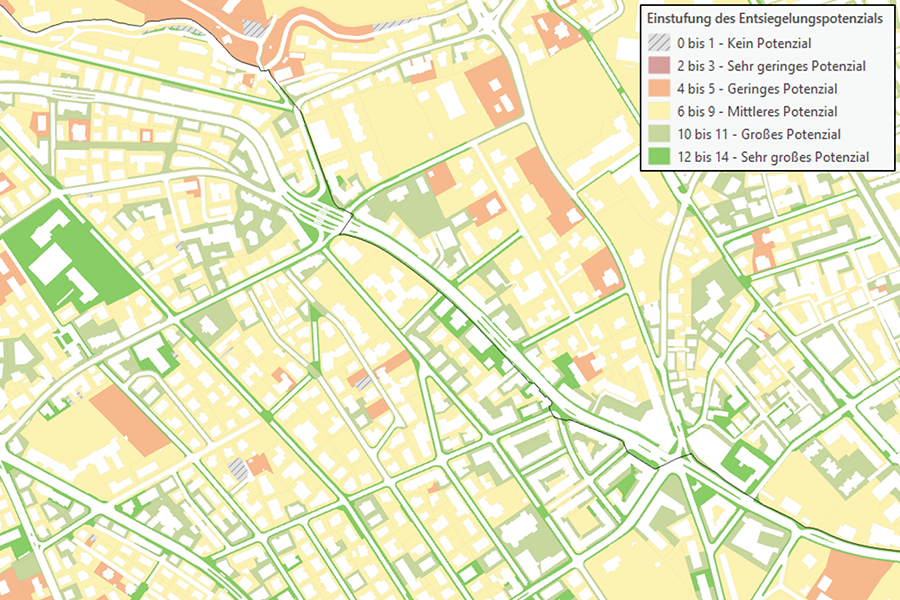Click the hatched 'Kein Potenzial' legend swatch

click(x=658, y=43)
